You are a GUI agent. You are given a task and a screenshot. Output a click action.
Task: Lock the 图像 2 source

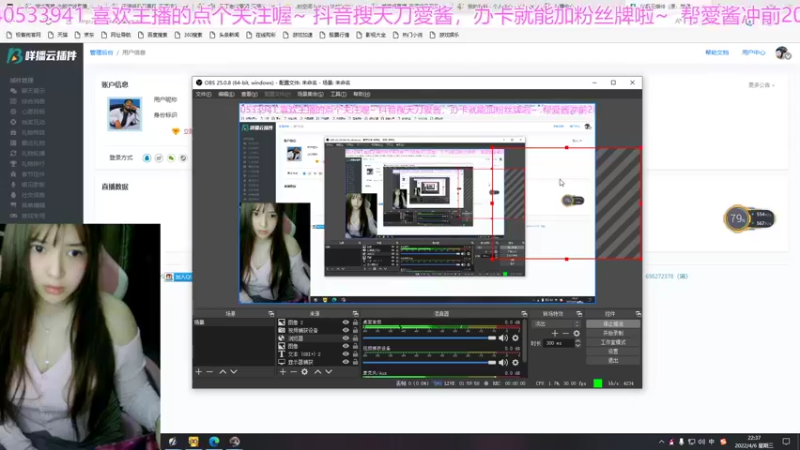click(x=355, y=322)
